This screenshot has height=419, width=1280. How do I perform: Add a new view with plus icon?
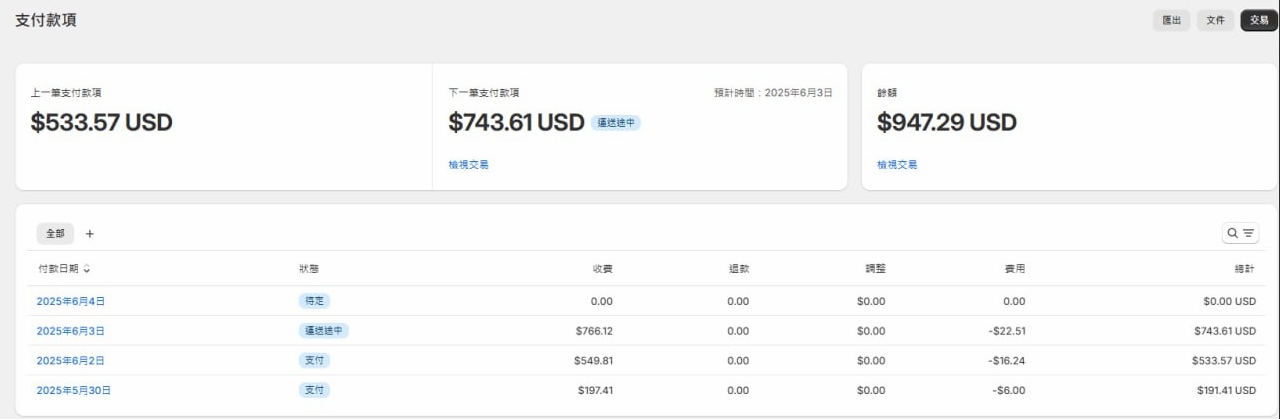click(89, 233)
